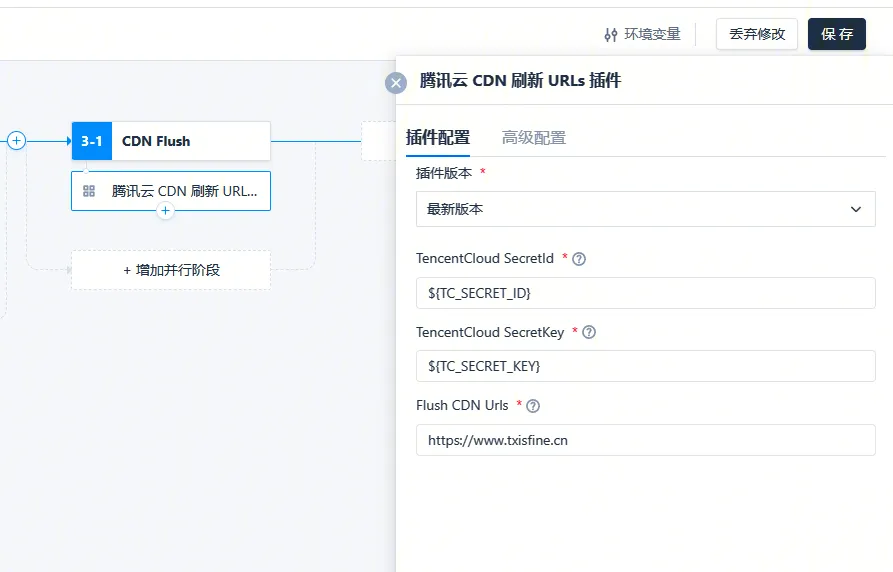Add a task using plus below CDN task
The width and height of the screenshot is (893, 572).
[x=166, y=211]
